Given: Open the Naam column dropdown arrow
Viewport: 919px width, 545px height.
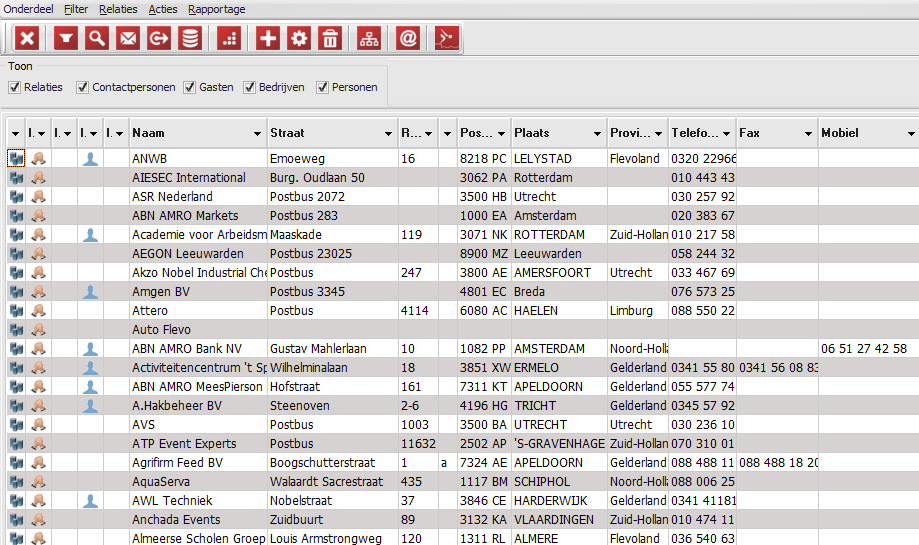Looking at the screenshot, I should point(257,134).
